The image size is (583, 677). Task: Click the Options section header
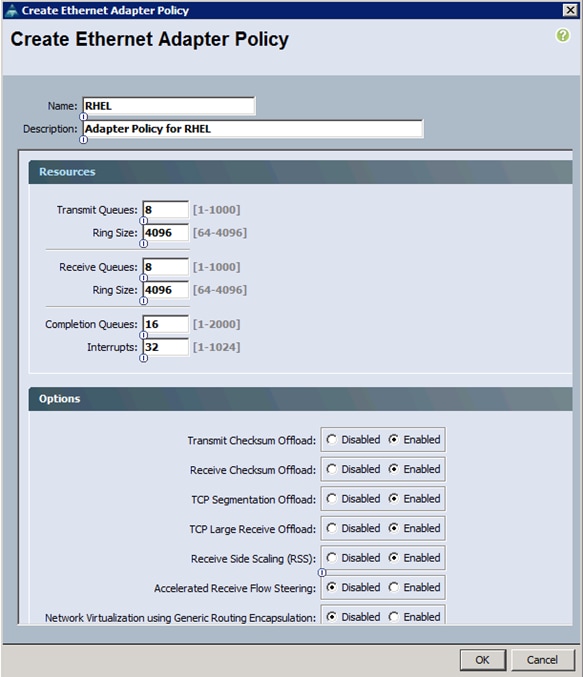(301, 399)
